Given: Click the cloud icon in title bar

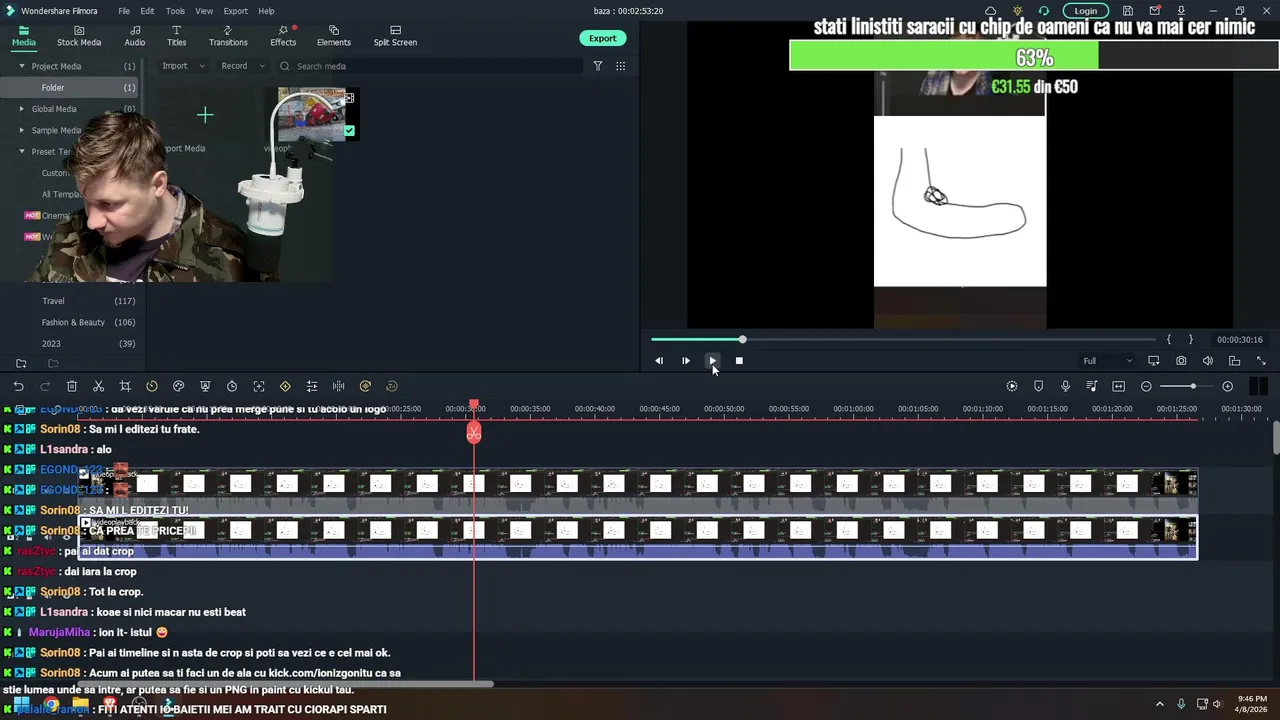Looking at the screenshot, I should (990, 11).
